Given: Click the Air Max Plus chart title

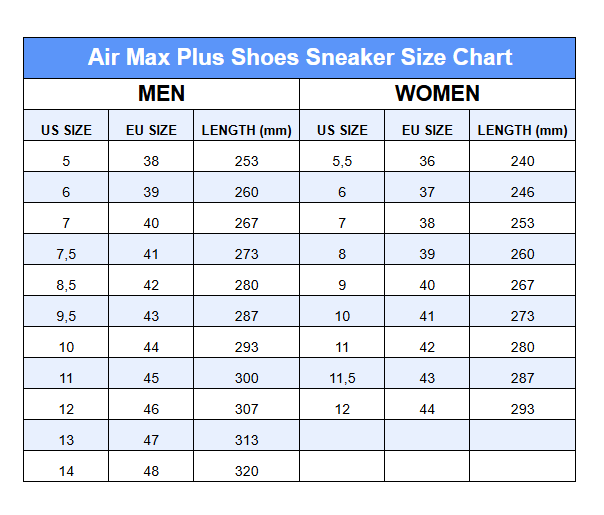Looking at the screenshot, I should click(300, 57).
